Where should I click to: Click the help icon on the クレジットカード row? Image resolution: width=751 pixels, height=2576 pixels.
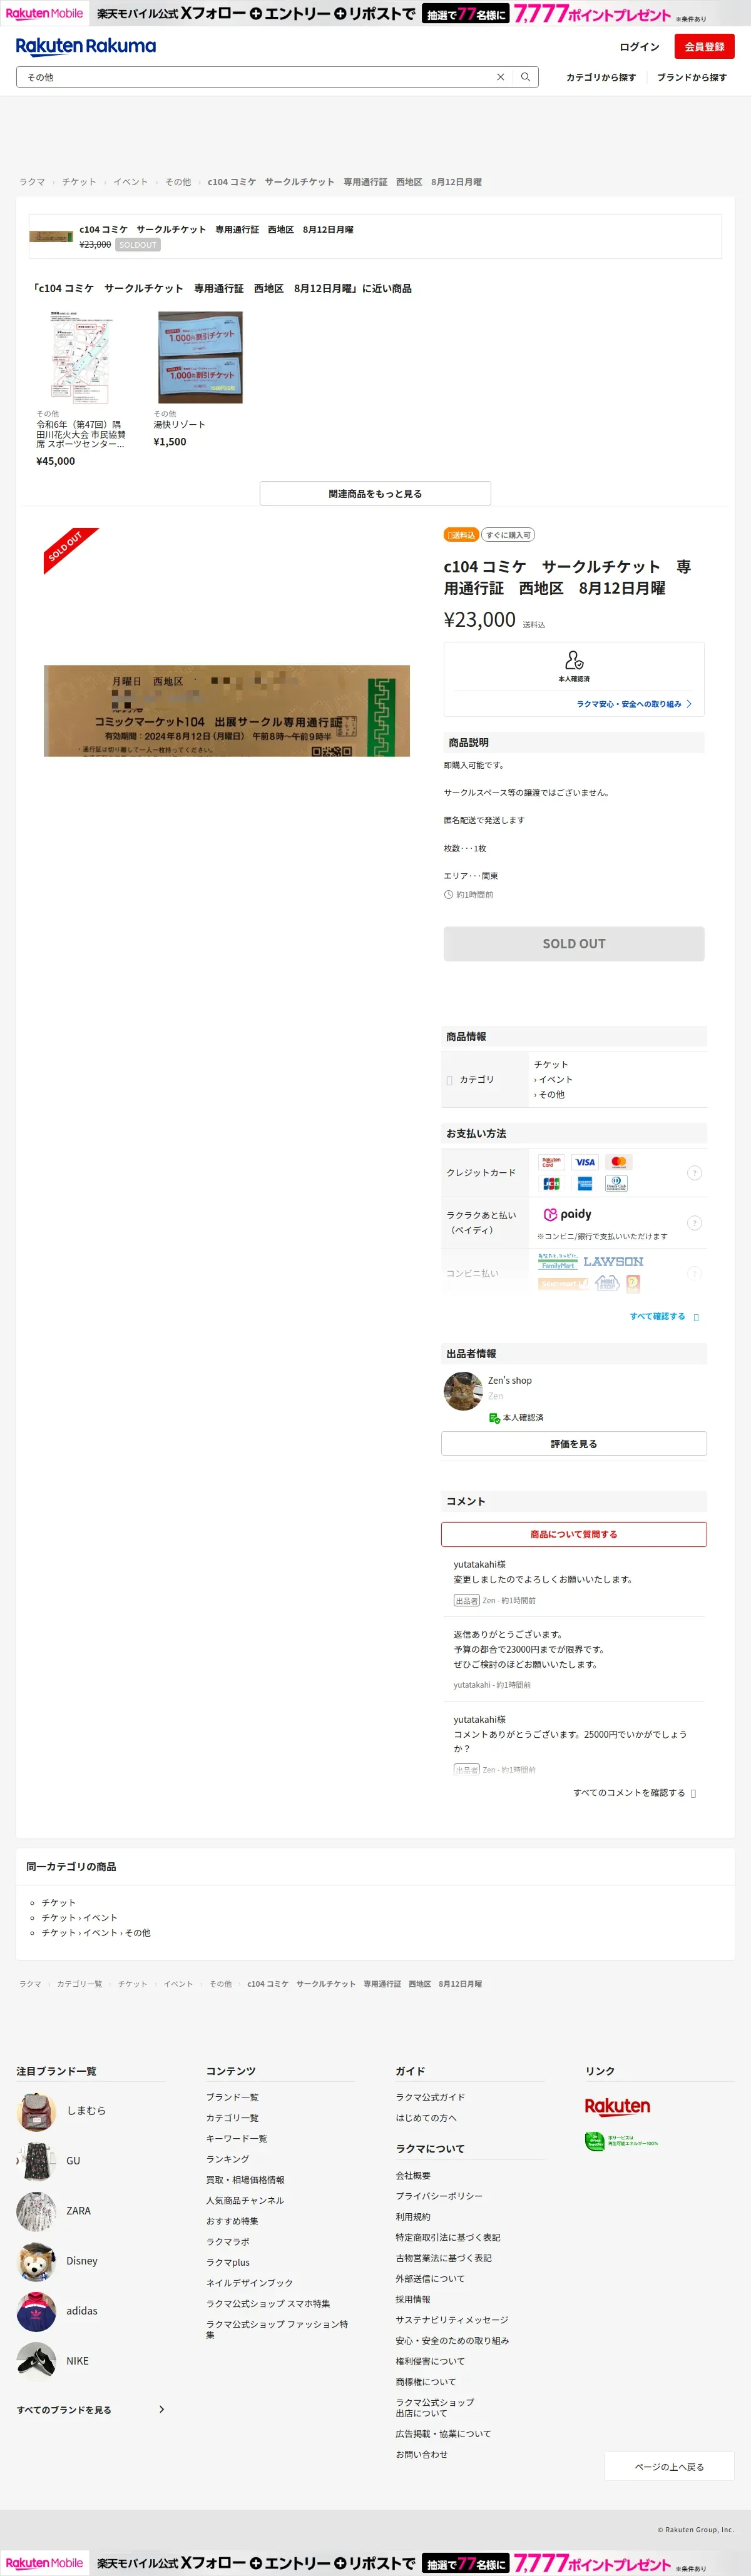tap(694, 1173)
